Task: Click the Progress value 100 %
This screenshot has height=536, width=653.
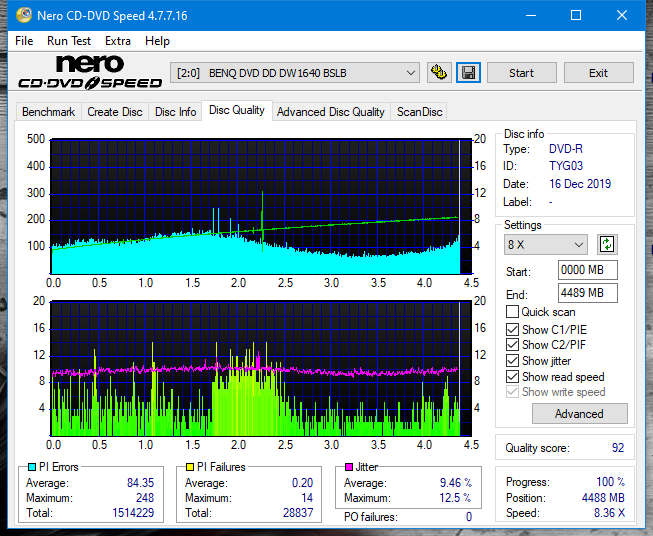Action: click(x=611, y=482)
